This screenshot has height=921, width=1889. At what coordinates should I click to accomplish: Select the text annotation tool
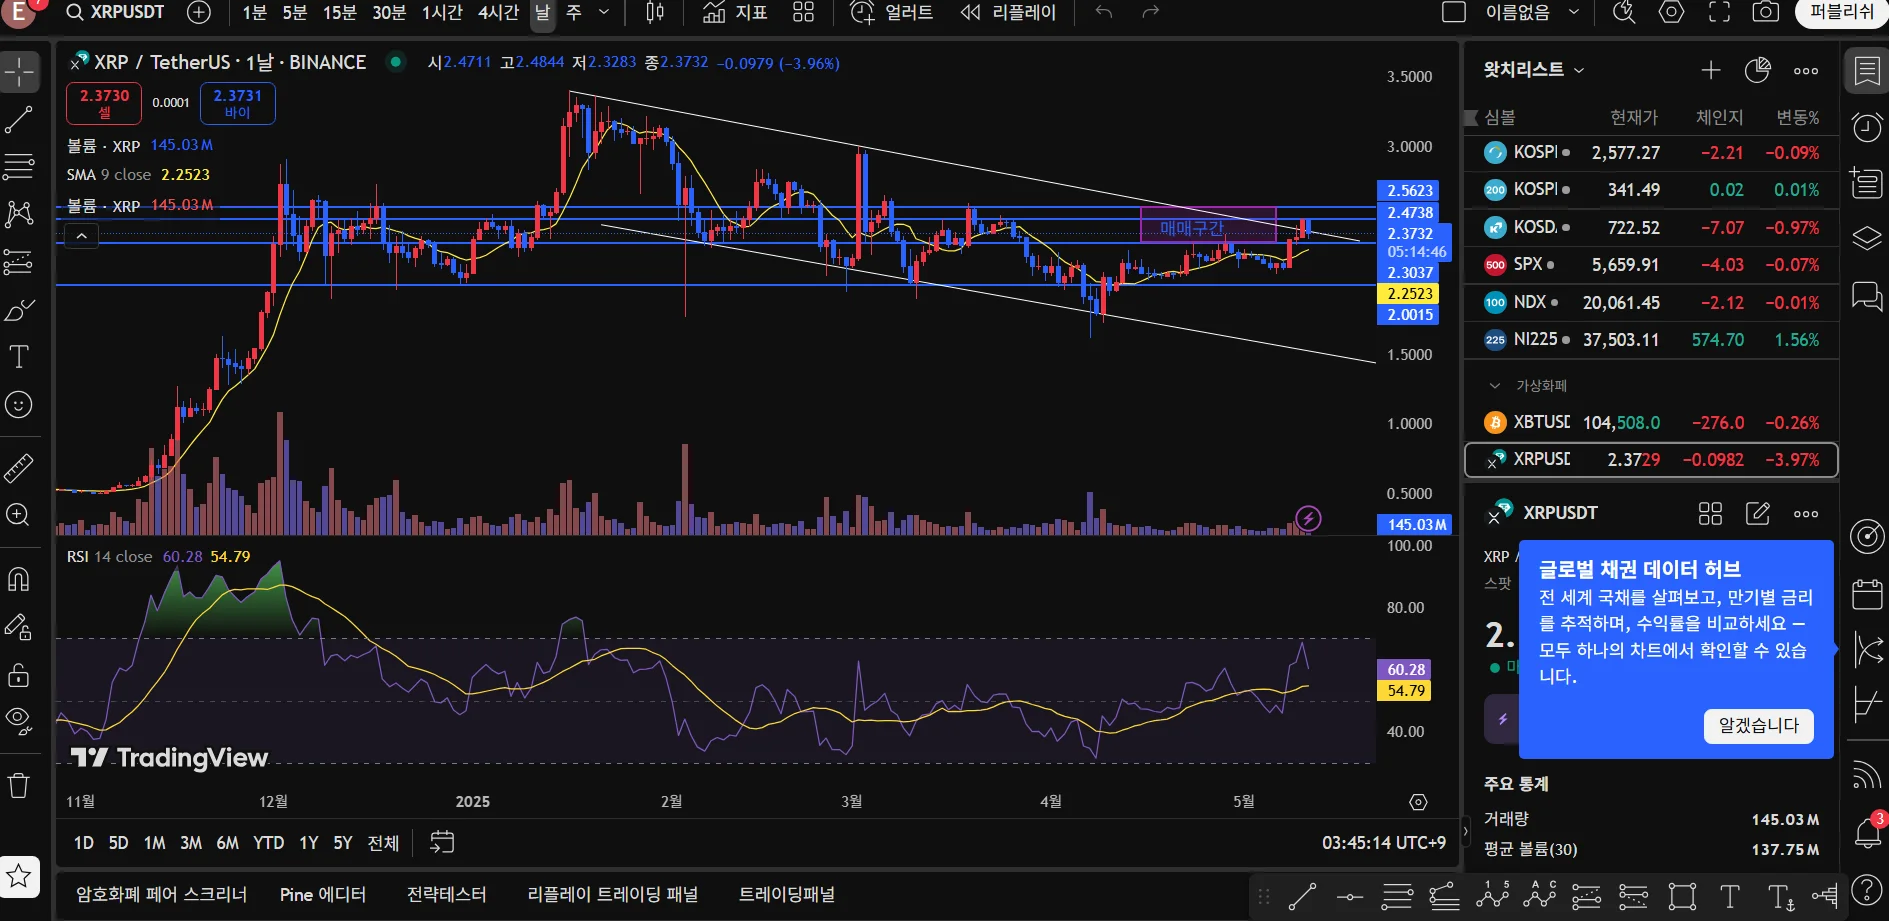click(x=19, y=357)
